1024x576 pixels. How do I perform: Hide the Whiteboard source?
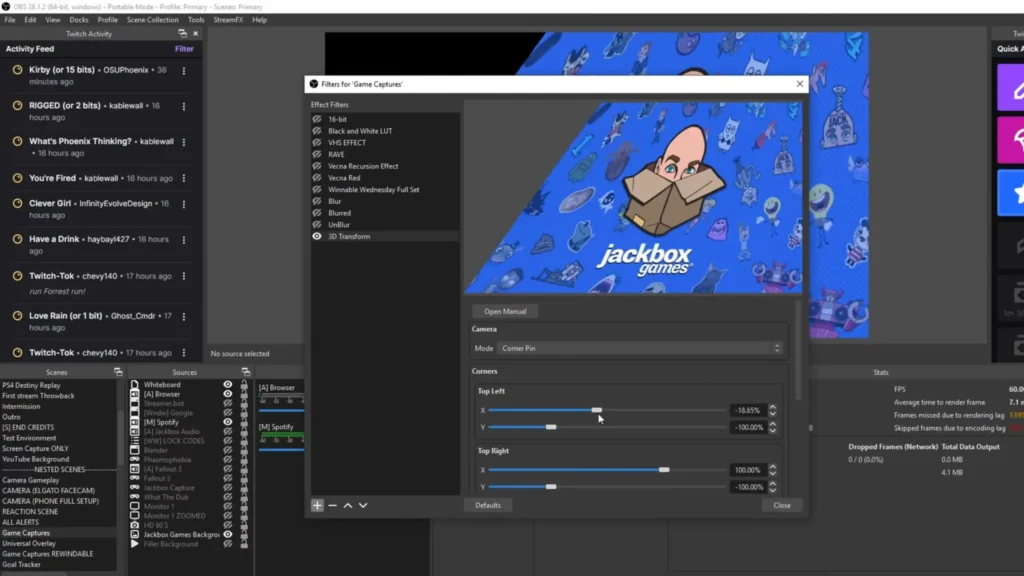[227, 385]
